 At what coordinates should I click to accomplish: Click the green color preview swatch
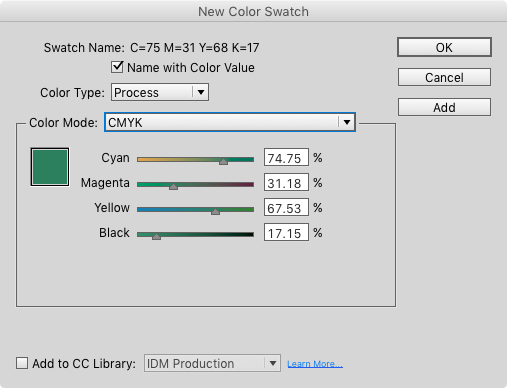pyautogui.click(x=50, y=167)
